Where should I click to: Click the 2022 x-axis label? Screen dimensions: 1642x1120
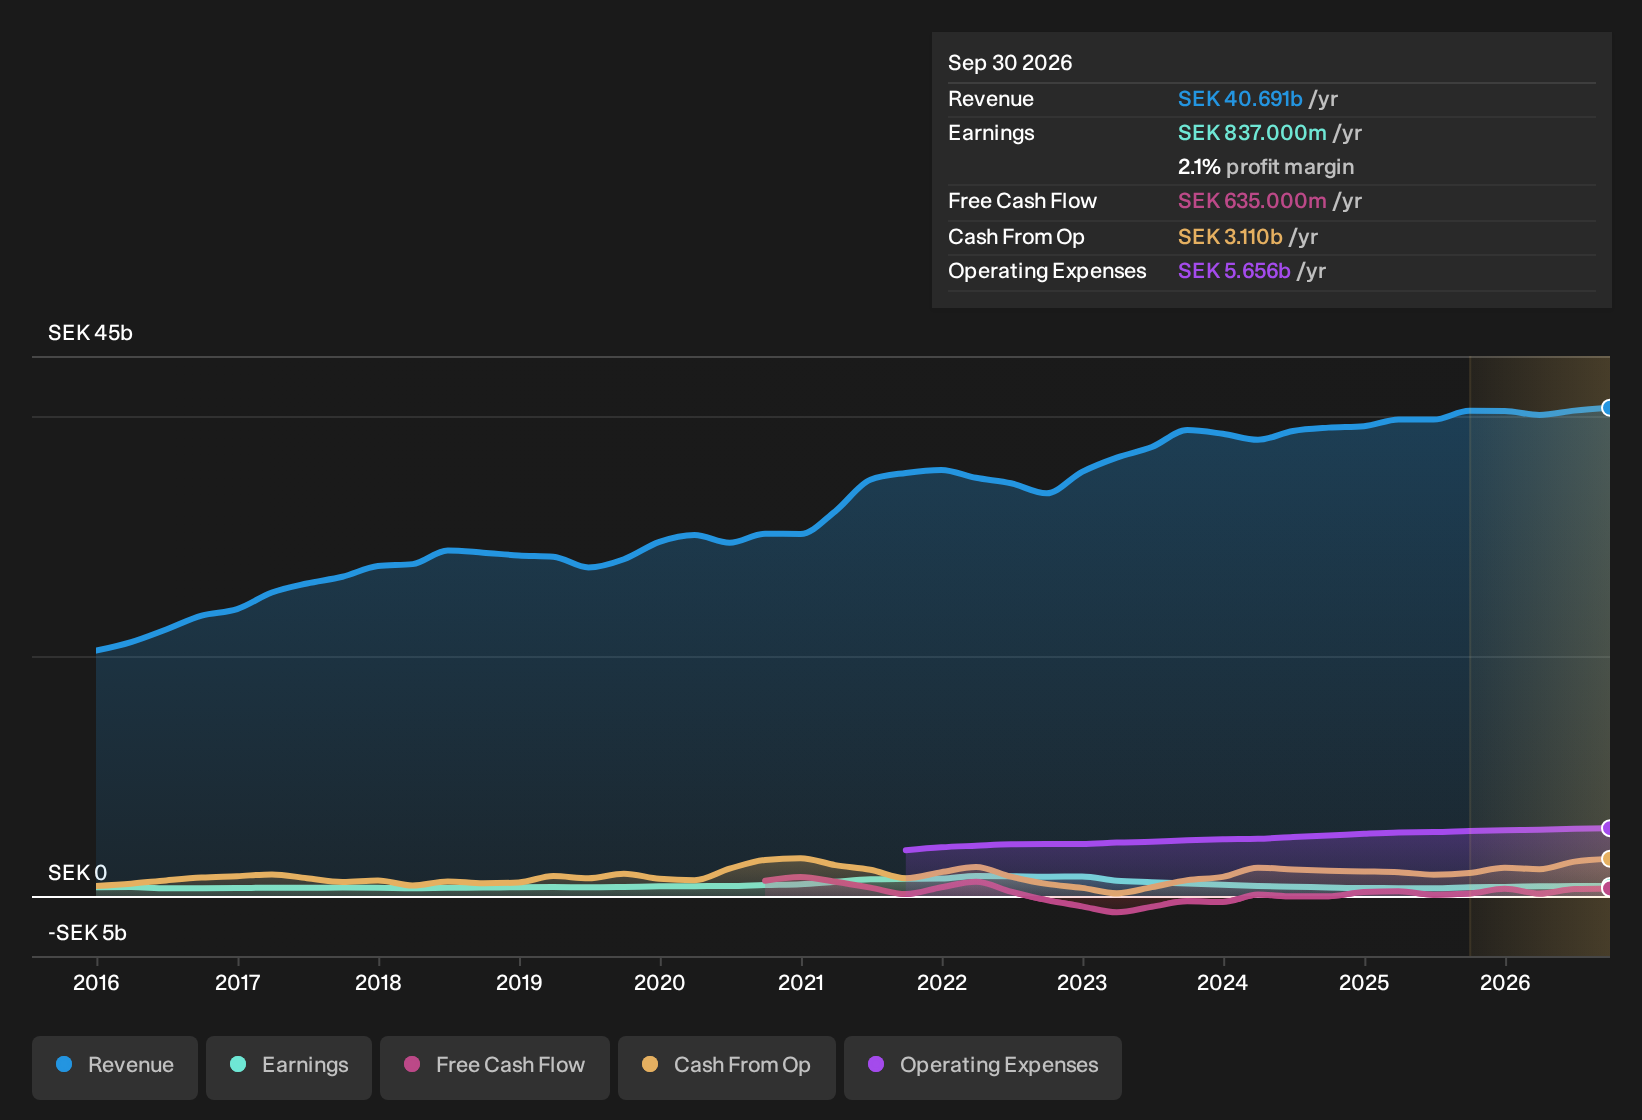click(x=942, y=983)
